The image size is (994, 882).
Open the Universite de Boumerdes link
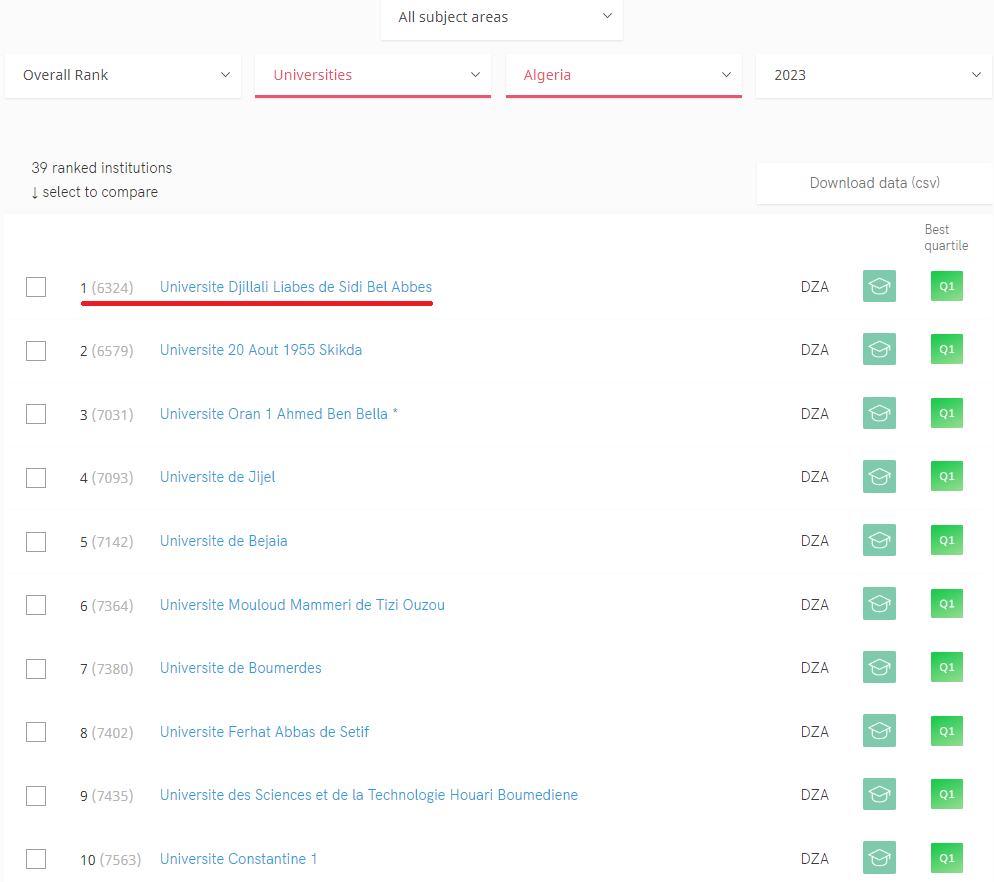pos(240,668)
